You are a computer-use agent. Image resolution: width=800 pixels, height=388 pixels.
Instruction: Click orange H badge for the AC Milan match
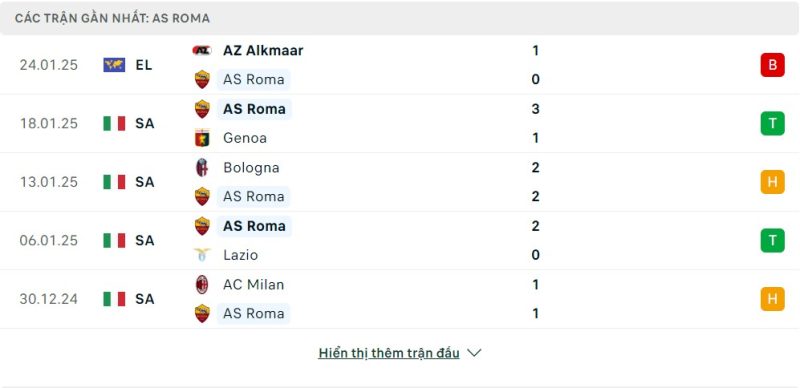click(x=772, y=299)
